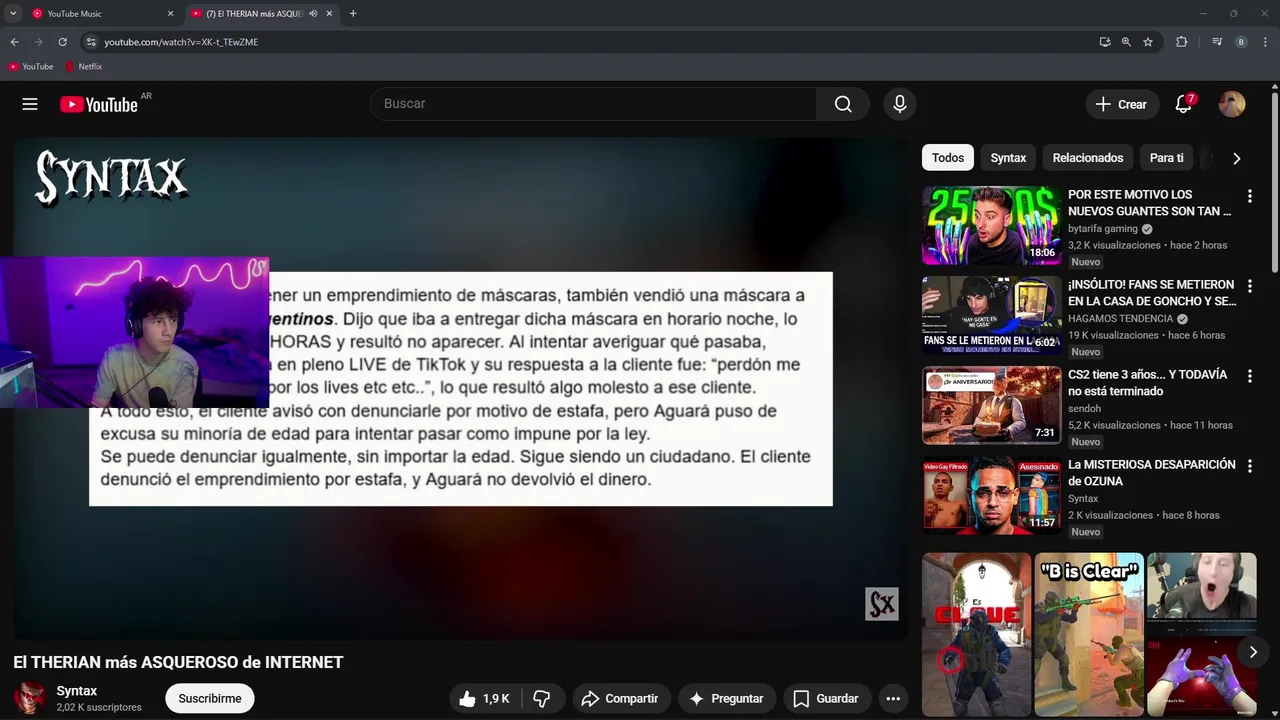Close the YouTube Music browser tab
The height and width of the screenshot is (720, 1280).
pos(170,14)
